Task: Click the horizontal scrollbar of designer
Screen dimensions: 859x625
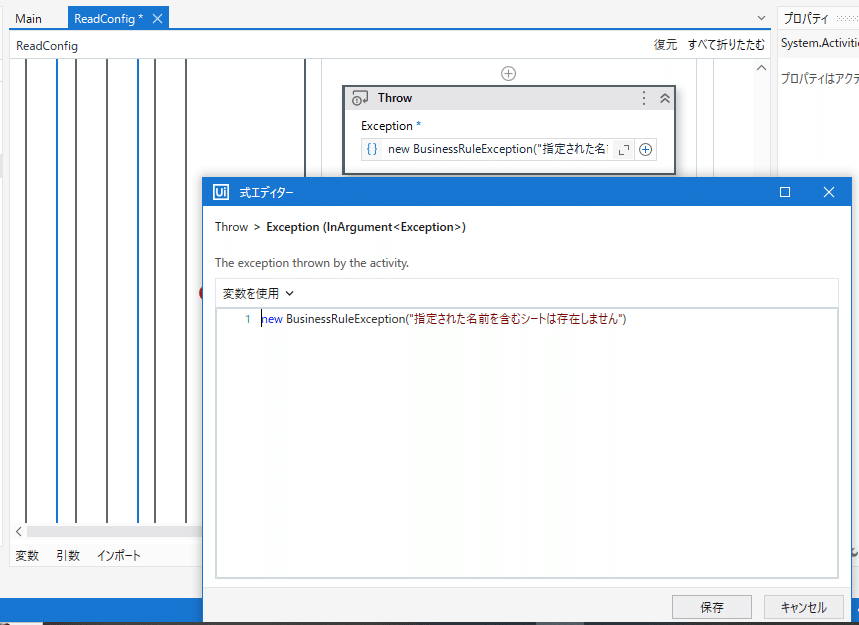Action: 114,531
